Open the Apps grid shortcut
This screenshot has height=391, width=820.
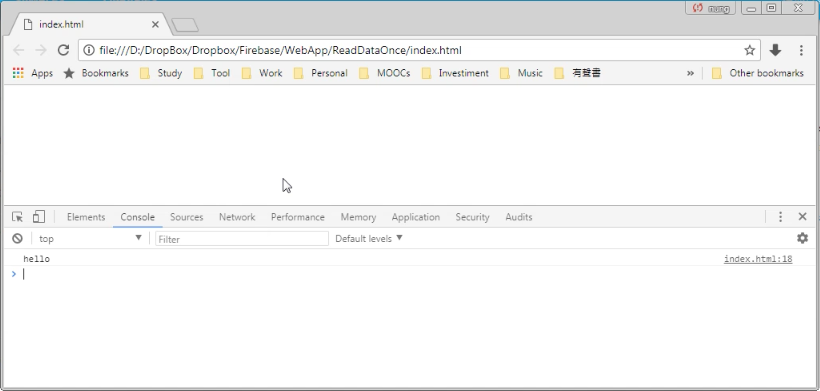point(32,73)
